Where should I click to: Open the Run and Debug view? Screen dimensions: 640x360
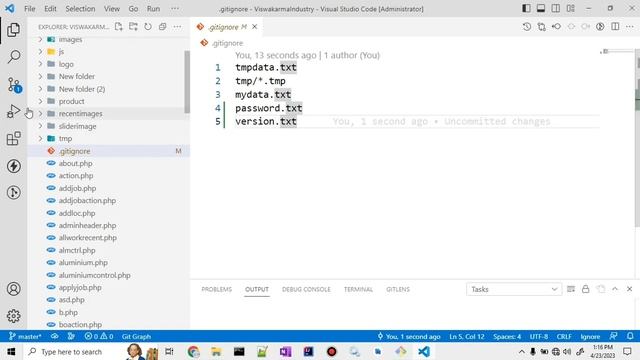(13, 111)
